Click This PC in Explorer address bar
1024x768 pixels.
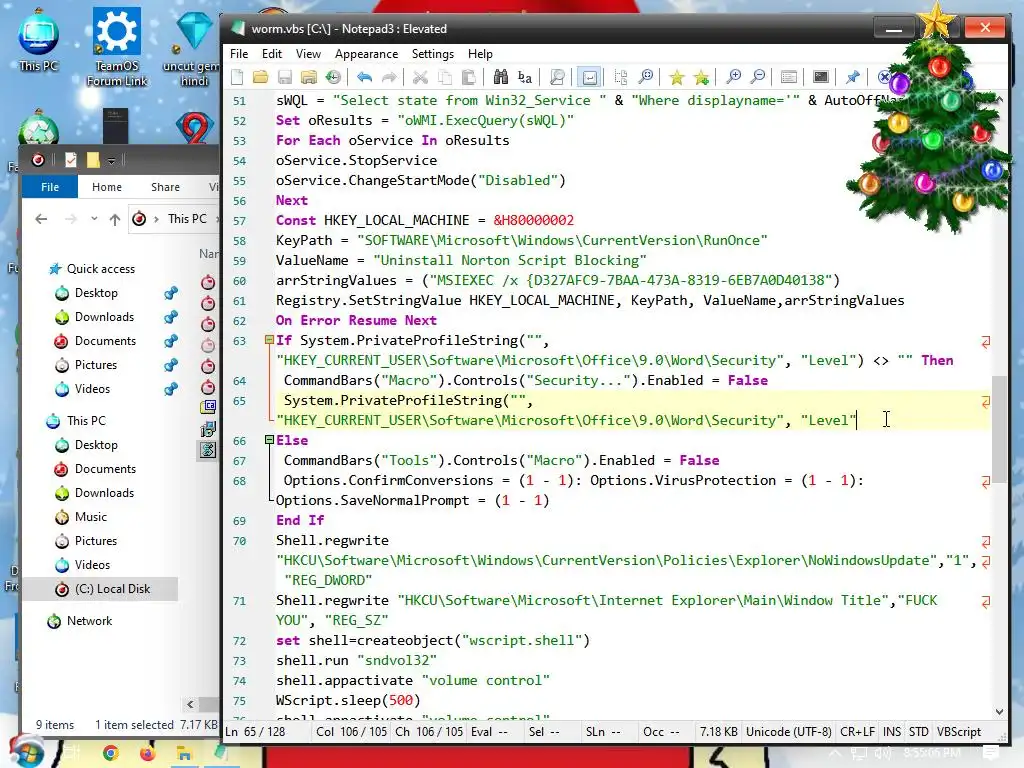pos(187,219)
